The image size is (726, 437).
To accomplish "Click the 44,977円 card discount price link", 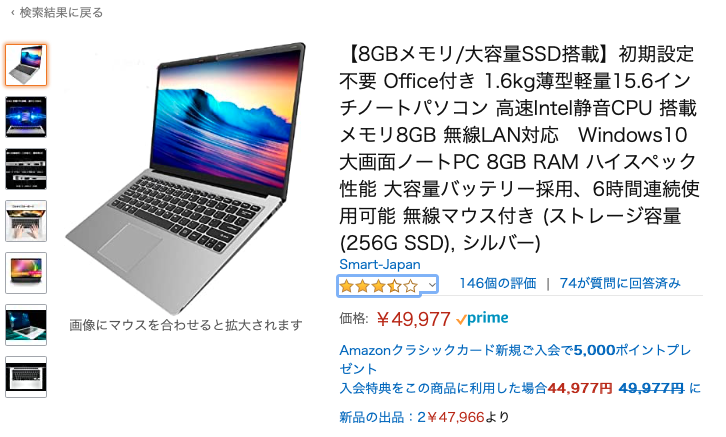I will point(580,388).
